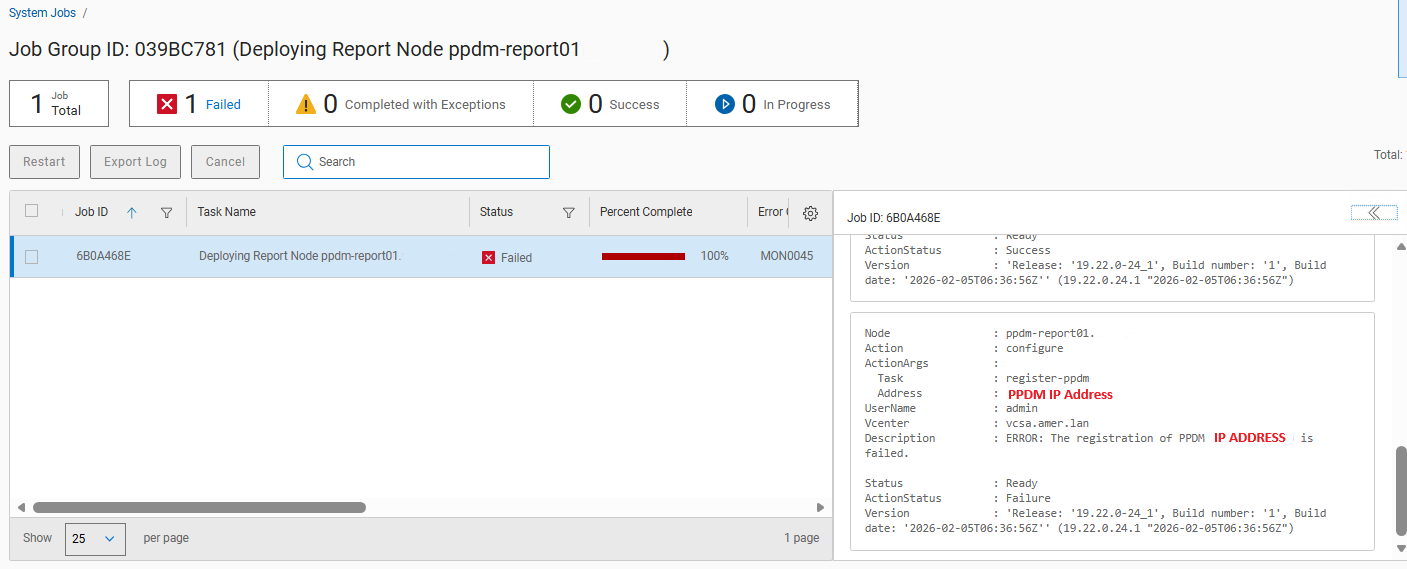Click the green Success checkmark icon
Image resolution: width=1407 pixels, height=569 pixels.
[x=571, y=104]
